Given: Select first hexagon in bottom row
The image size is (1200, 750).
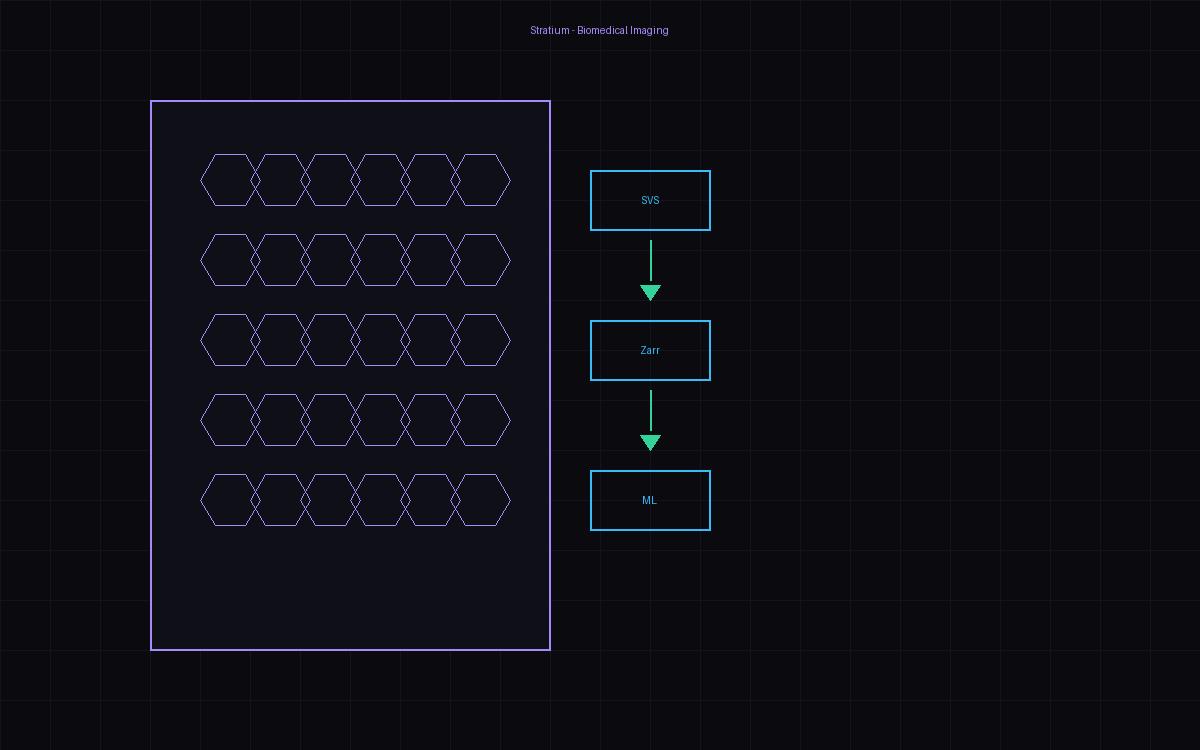Looking at the screenshot, I should point(229,500).
